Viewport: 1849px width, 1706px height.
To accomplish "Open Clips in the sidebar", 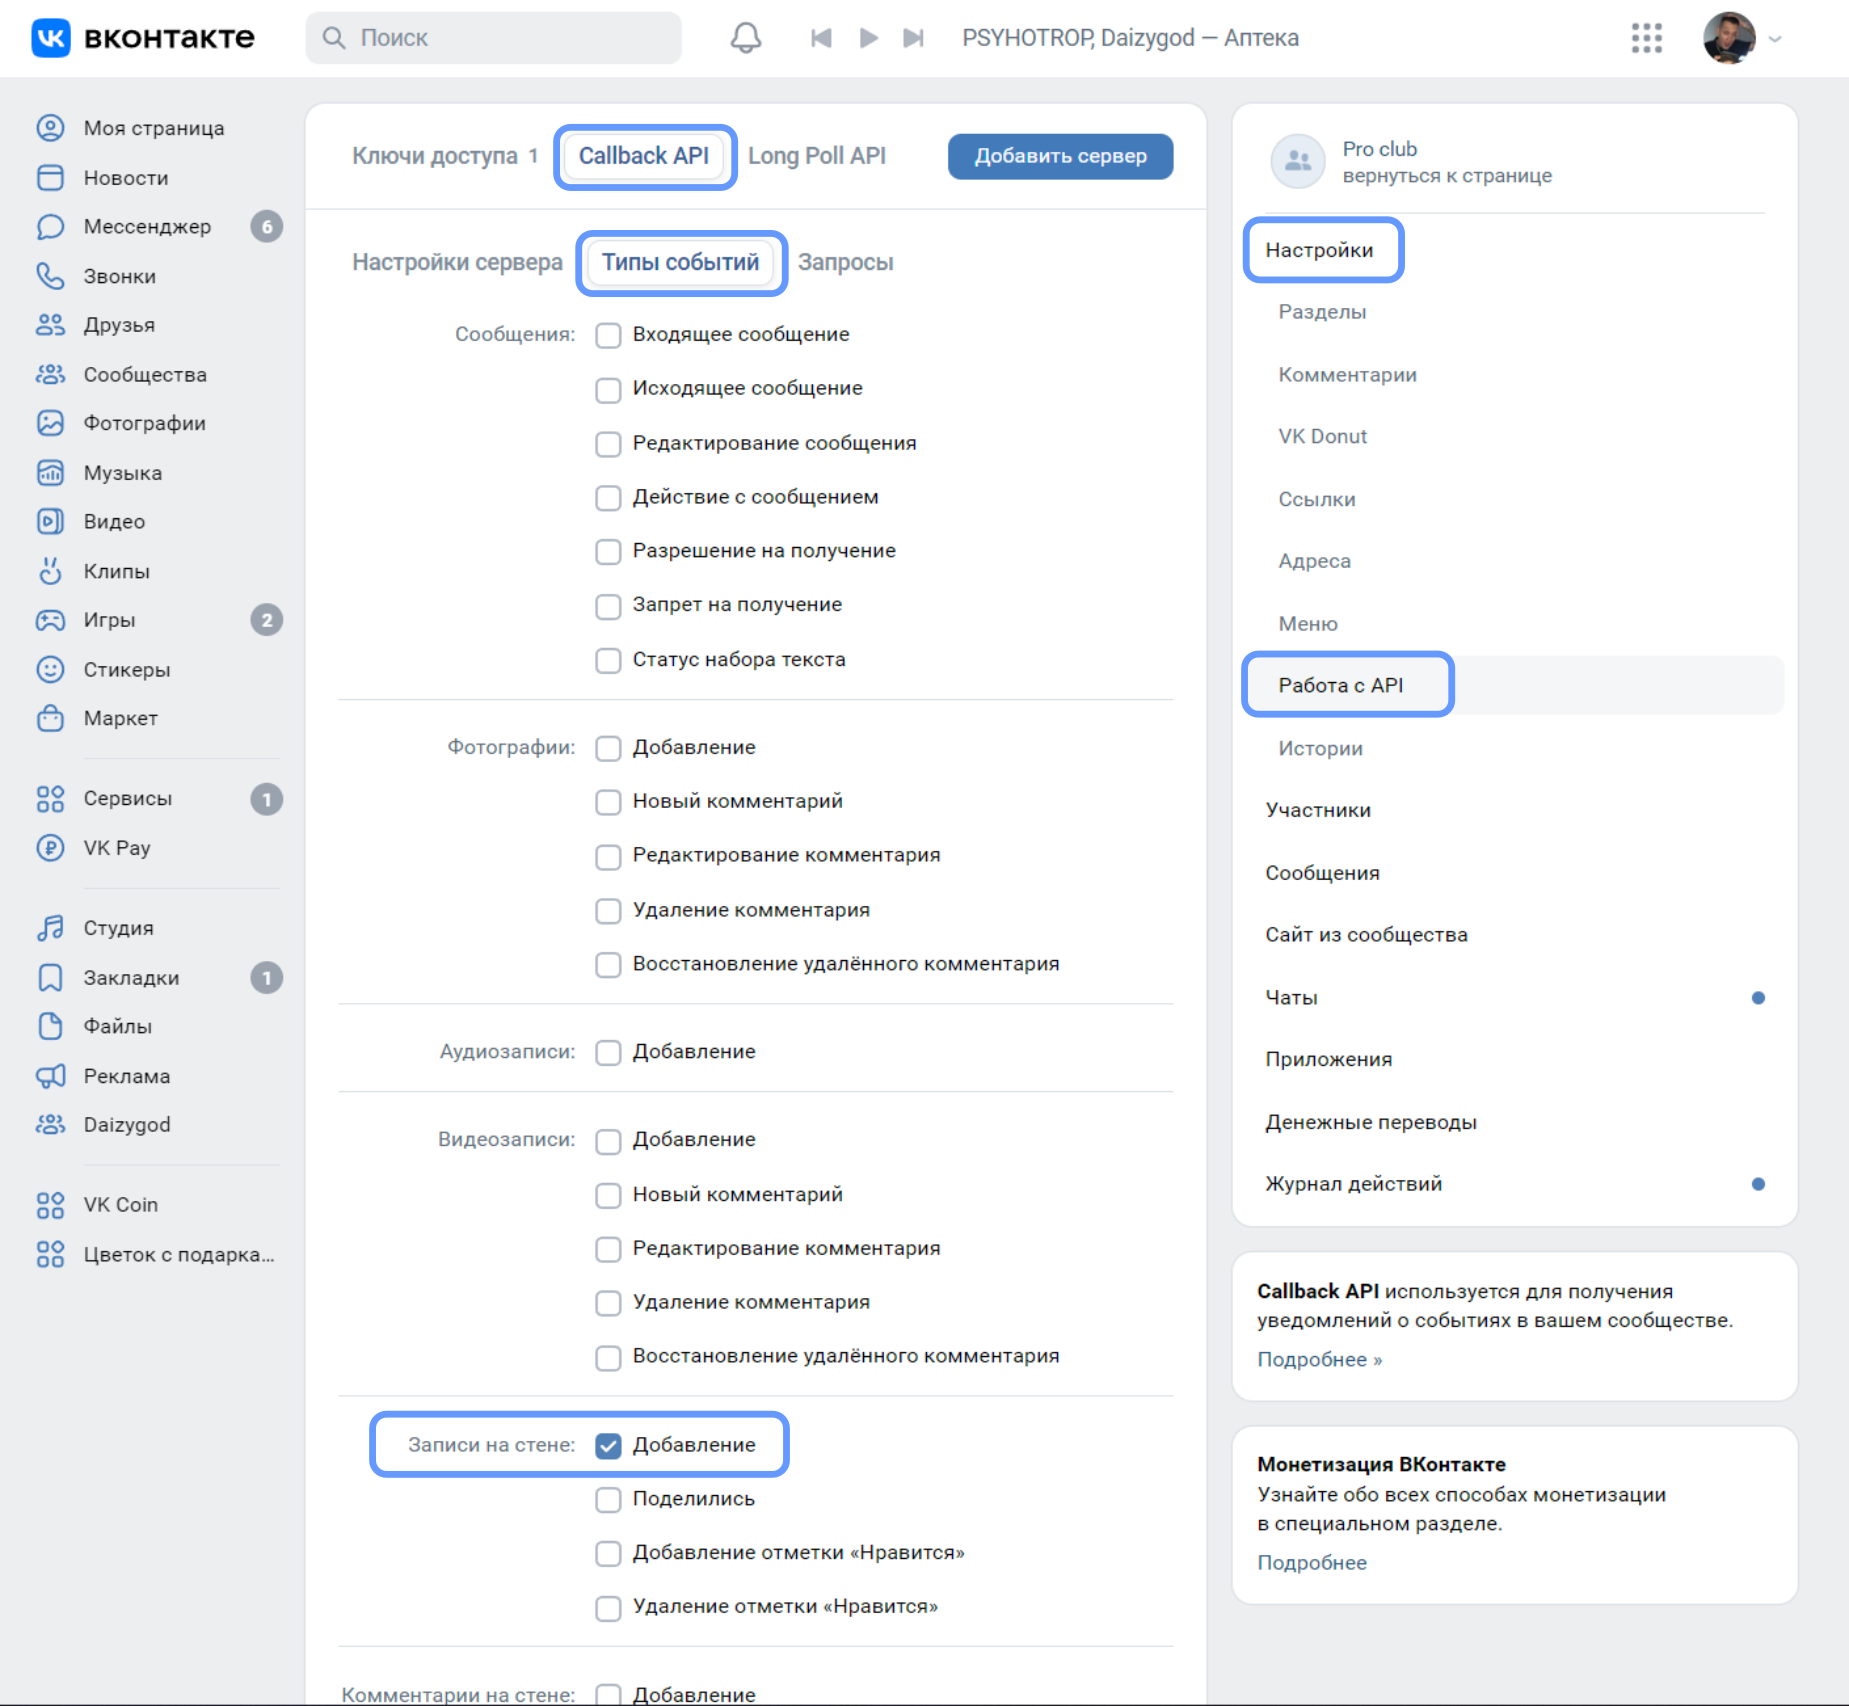I will [x=116, y=571].
